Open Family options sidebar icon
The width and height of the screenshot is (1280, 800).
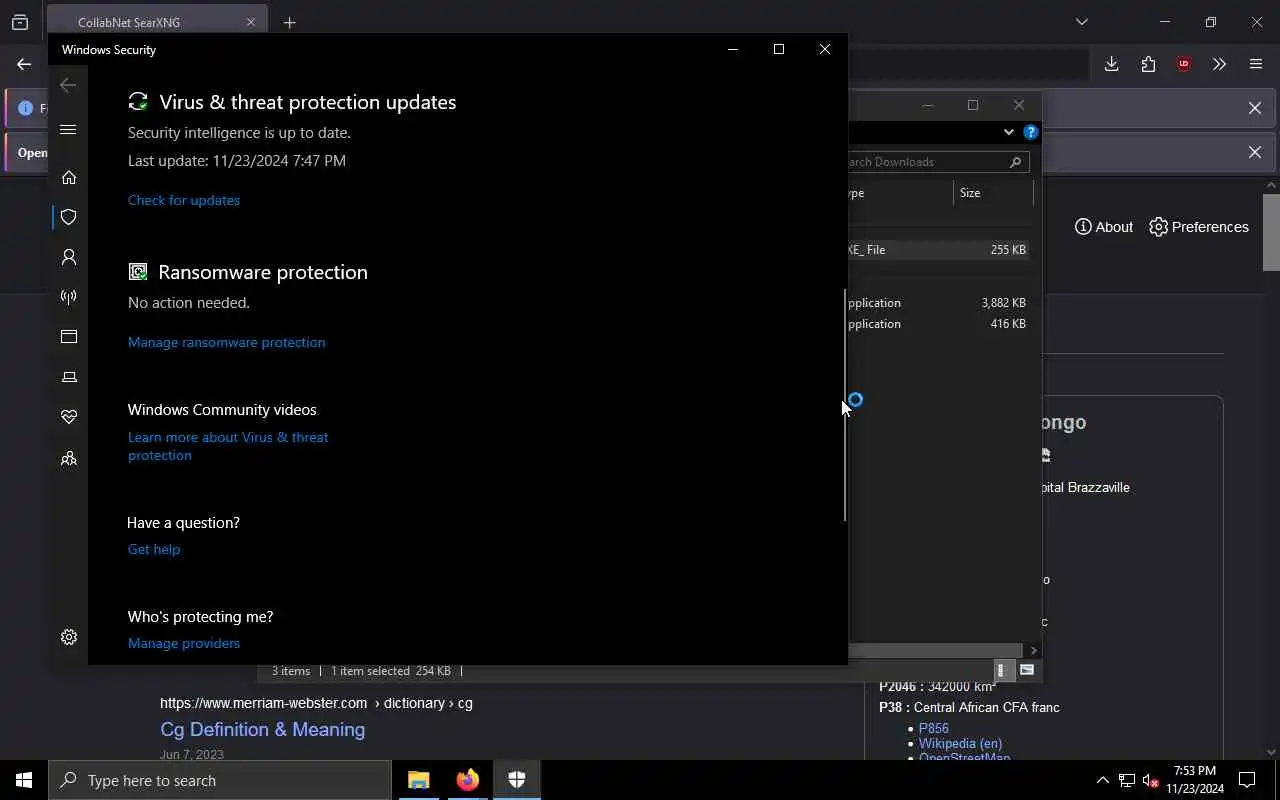point(69,458)
